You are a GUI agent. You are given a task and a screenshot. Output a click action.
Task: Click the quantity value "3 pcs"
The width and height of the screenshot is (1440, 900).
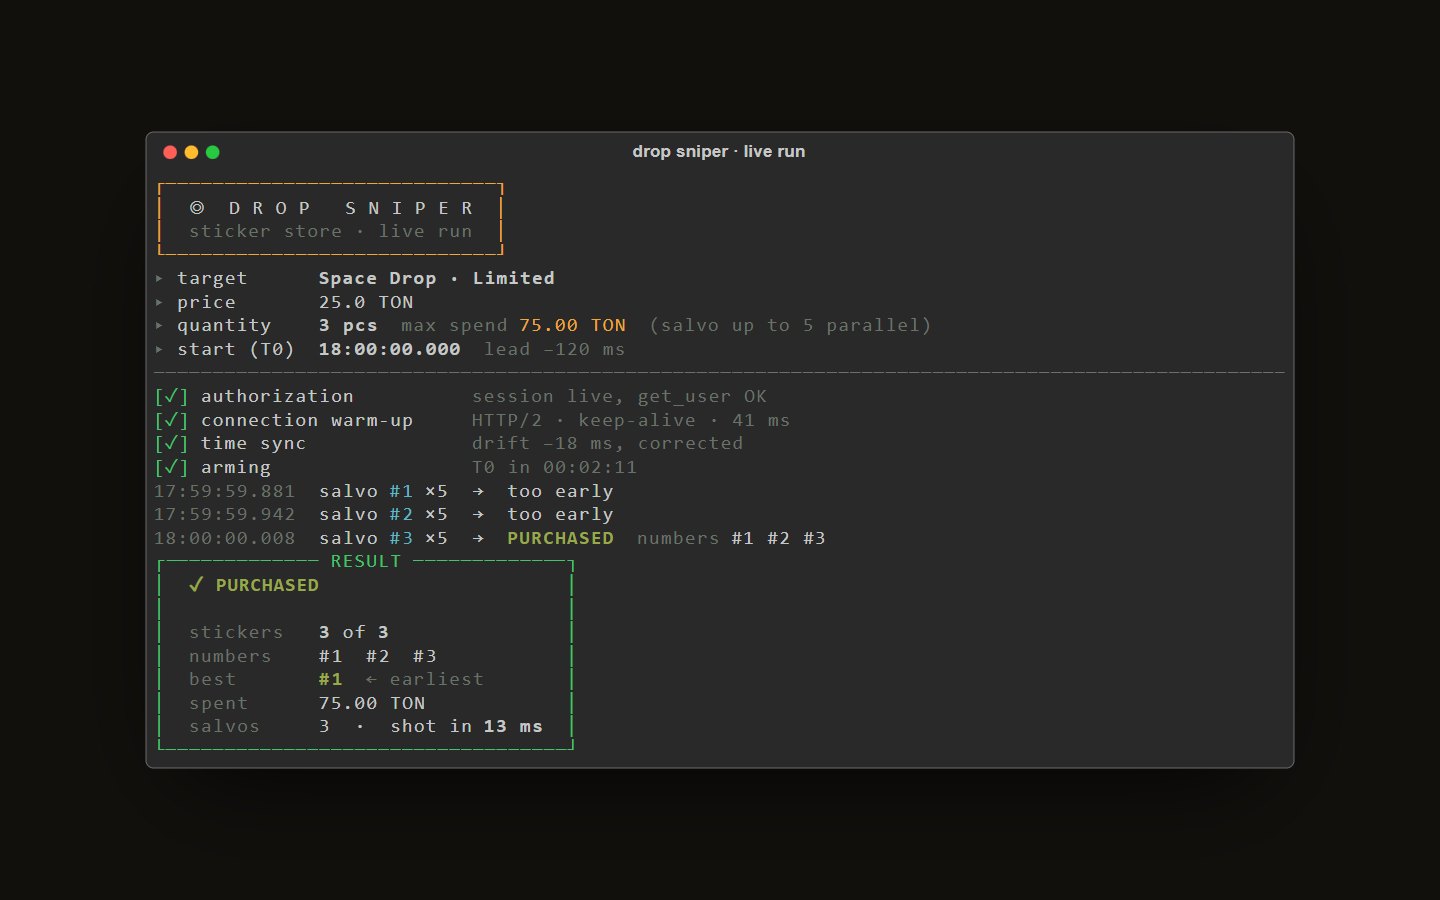pos(348,325)
